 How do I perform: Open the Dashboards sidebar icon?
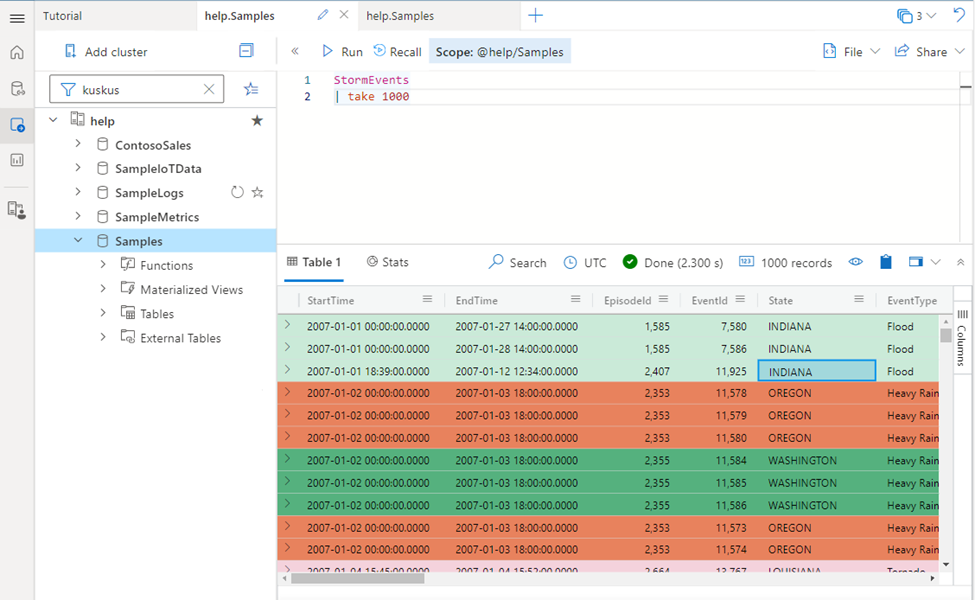(x=17, y=160)
